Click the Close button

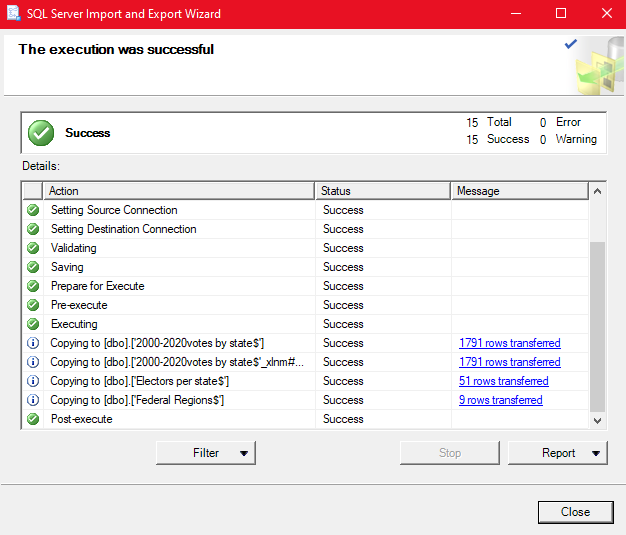click(x=575, y=512)
